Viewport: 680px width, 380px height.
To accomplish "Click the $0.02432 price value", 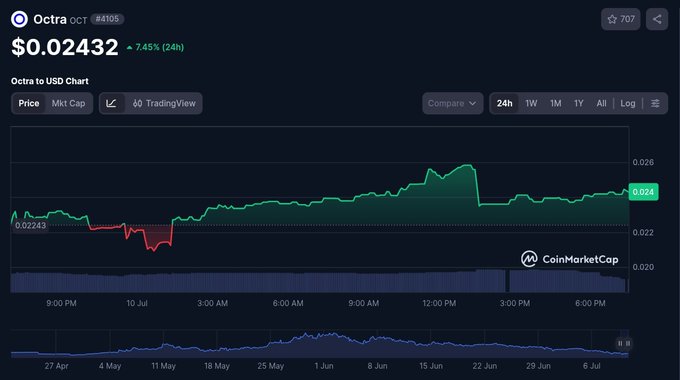I will point(65,47).
